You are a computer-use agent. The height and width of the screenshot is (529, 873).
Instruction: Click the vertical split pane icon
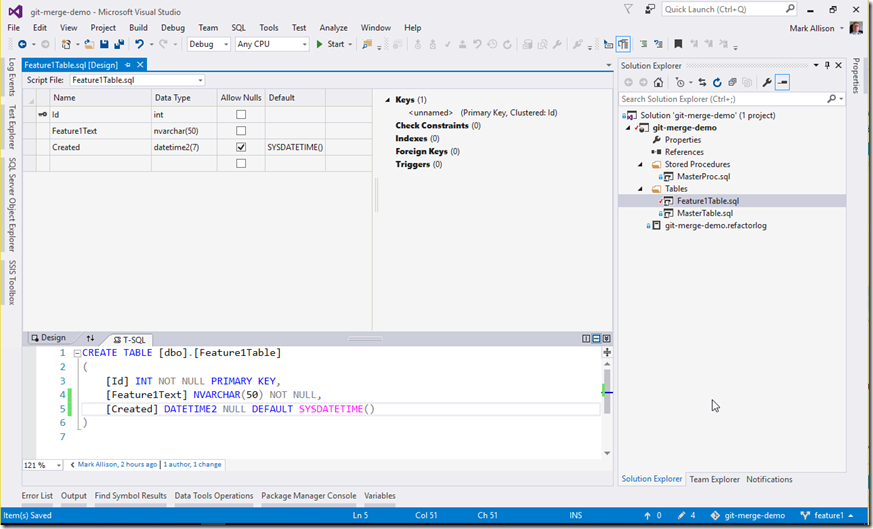pos(586,339)
